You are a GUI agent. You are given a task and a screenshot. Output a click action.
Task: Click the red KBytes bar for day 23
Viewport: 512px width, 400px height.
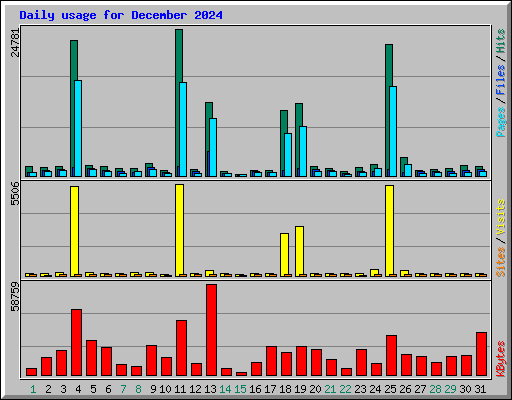(x=361, y=363)
